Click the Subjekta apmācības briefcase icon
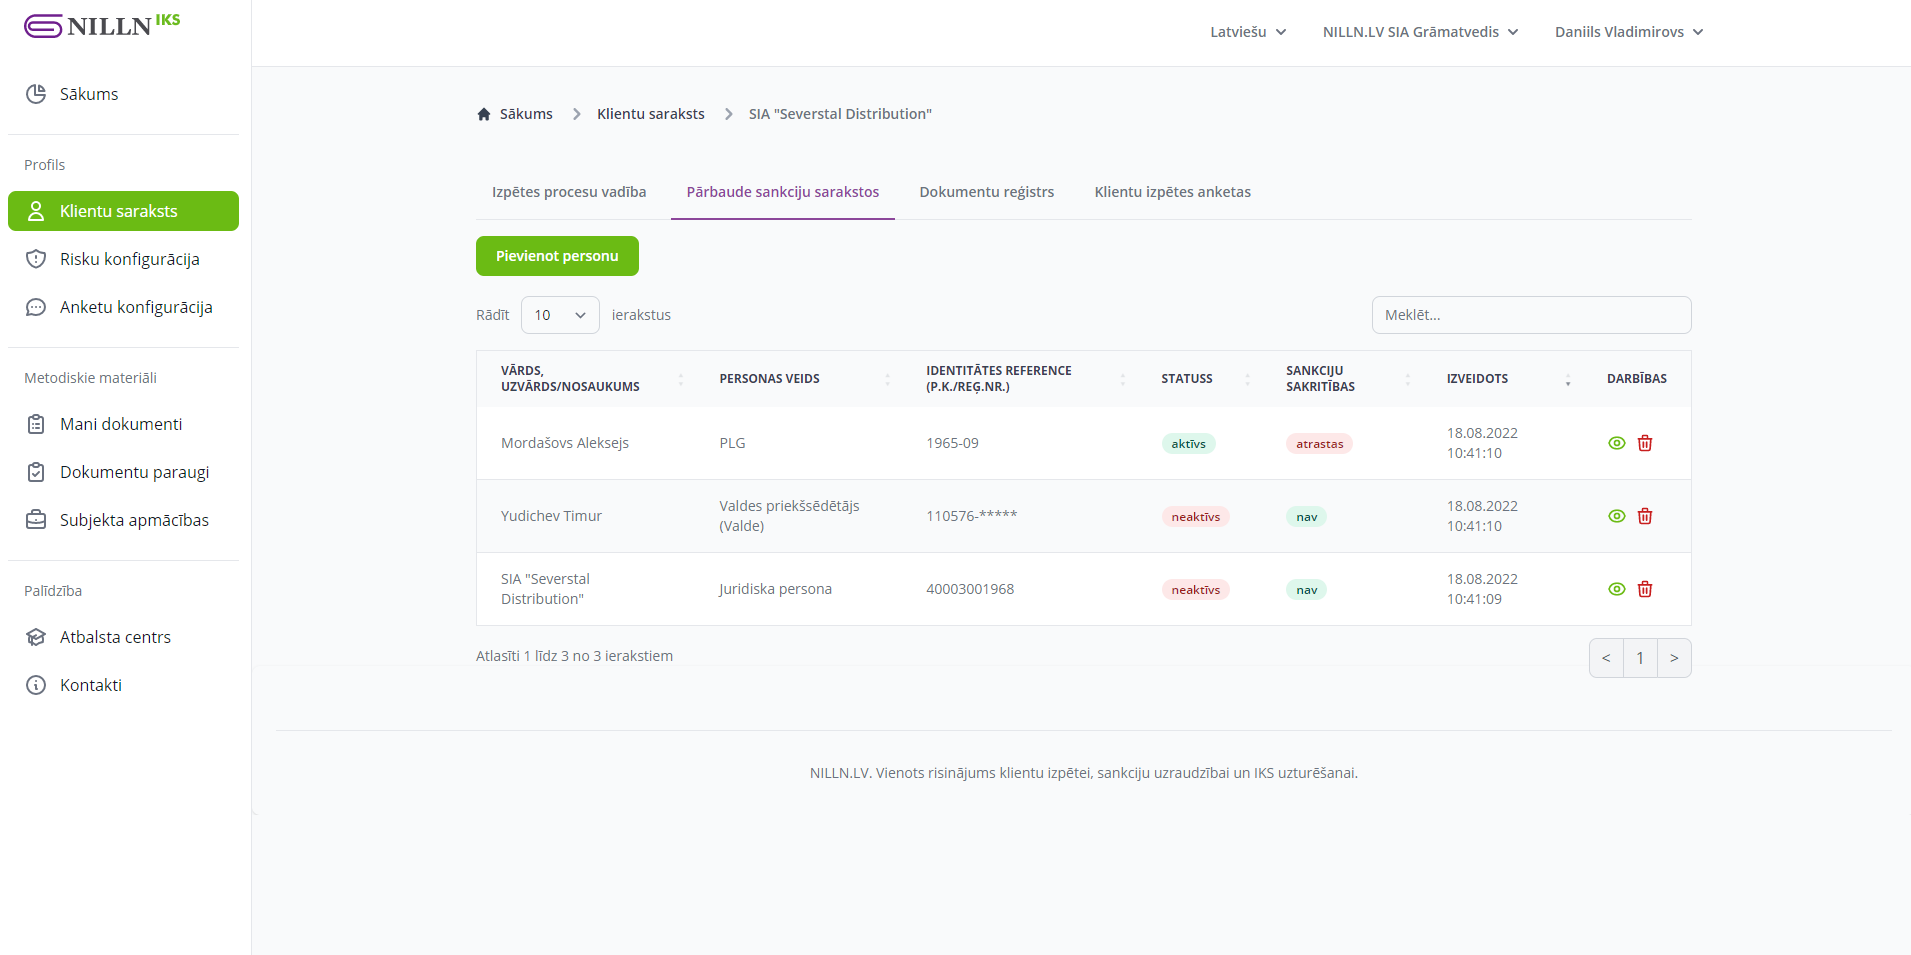 click(36, 520)
